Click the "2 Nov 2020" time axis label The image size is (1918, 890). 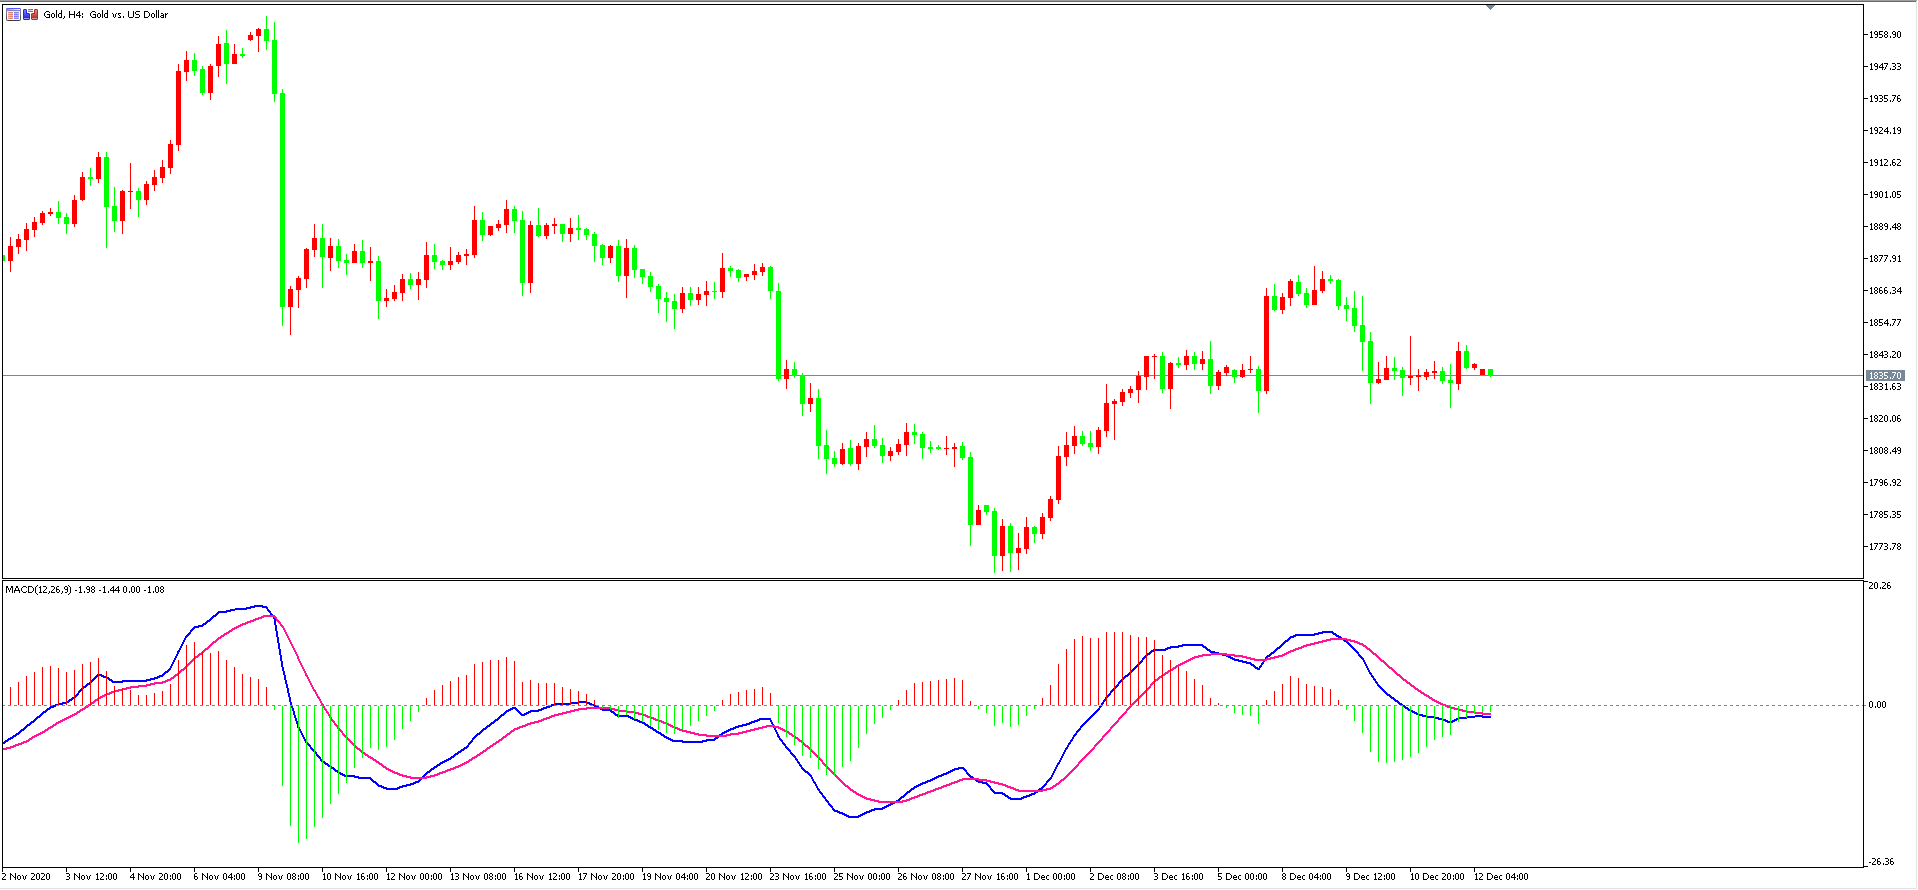pos(26,877)
